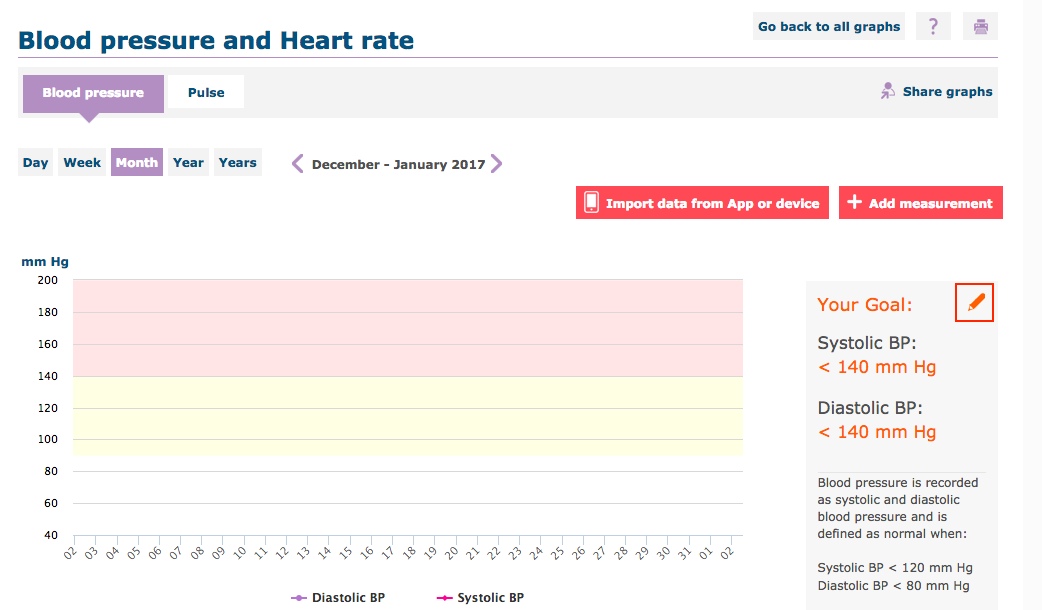1042x610 pixels.
Task: Go to previous month with left chevron
Action: click(x=297, y=163)
